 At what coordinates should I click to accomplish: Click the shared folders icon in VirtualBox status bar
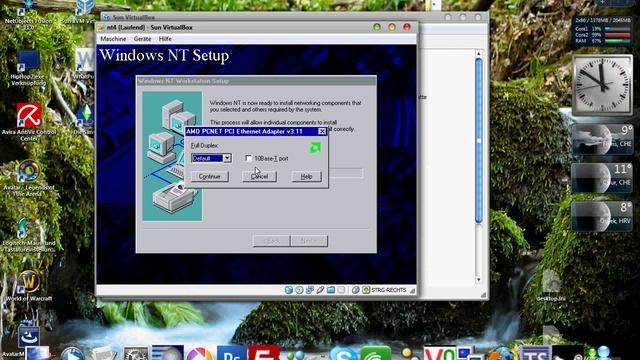click(x=331, y=290)
